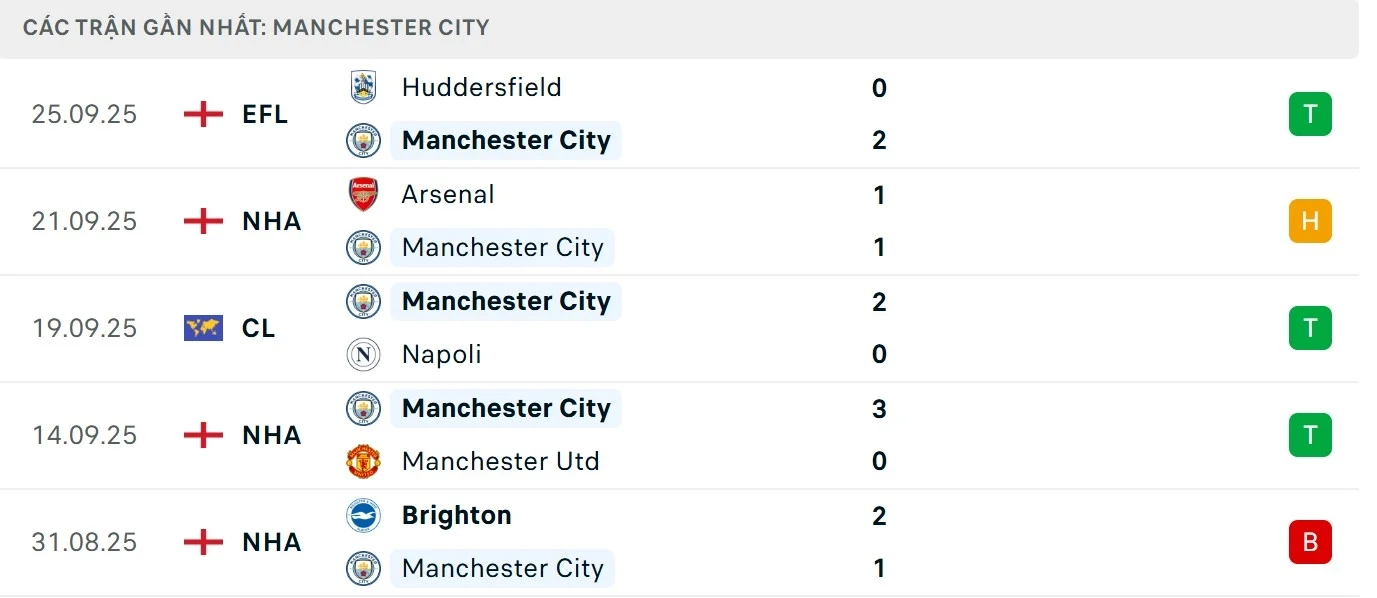Click the green T badge for the Huddersfield match

pyautogui.click(x=1310, y=113)
